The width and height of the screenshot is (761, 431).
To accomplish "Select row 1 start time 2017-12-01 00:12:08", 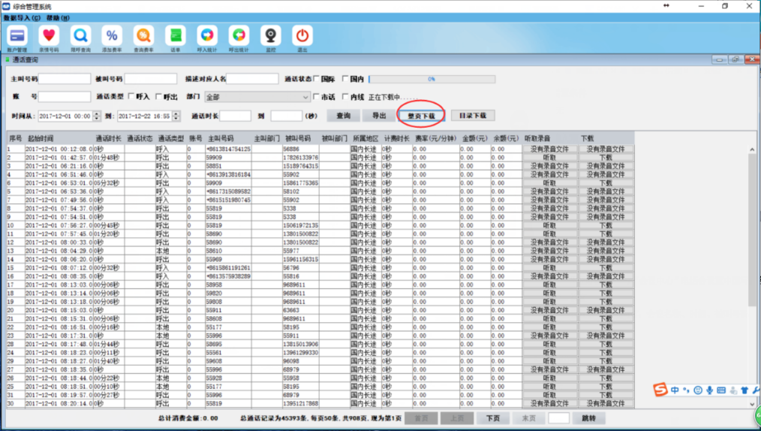I will pyautogui.click(x=59, y=149).
